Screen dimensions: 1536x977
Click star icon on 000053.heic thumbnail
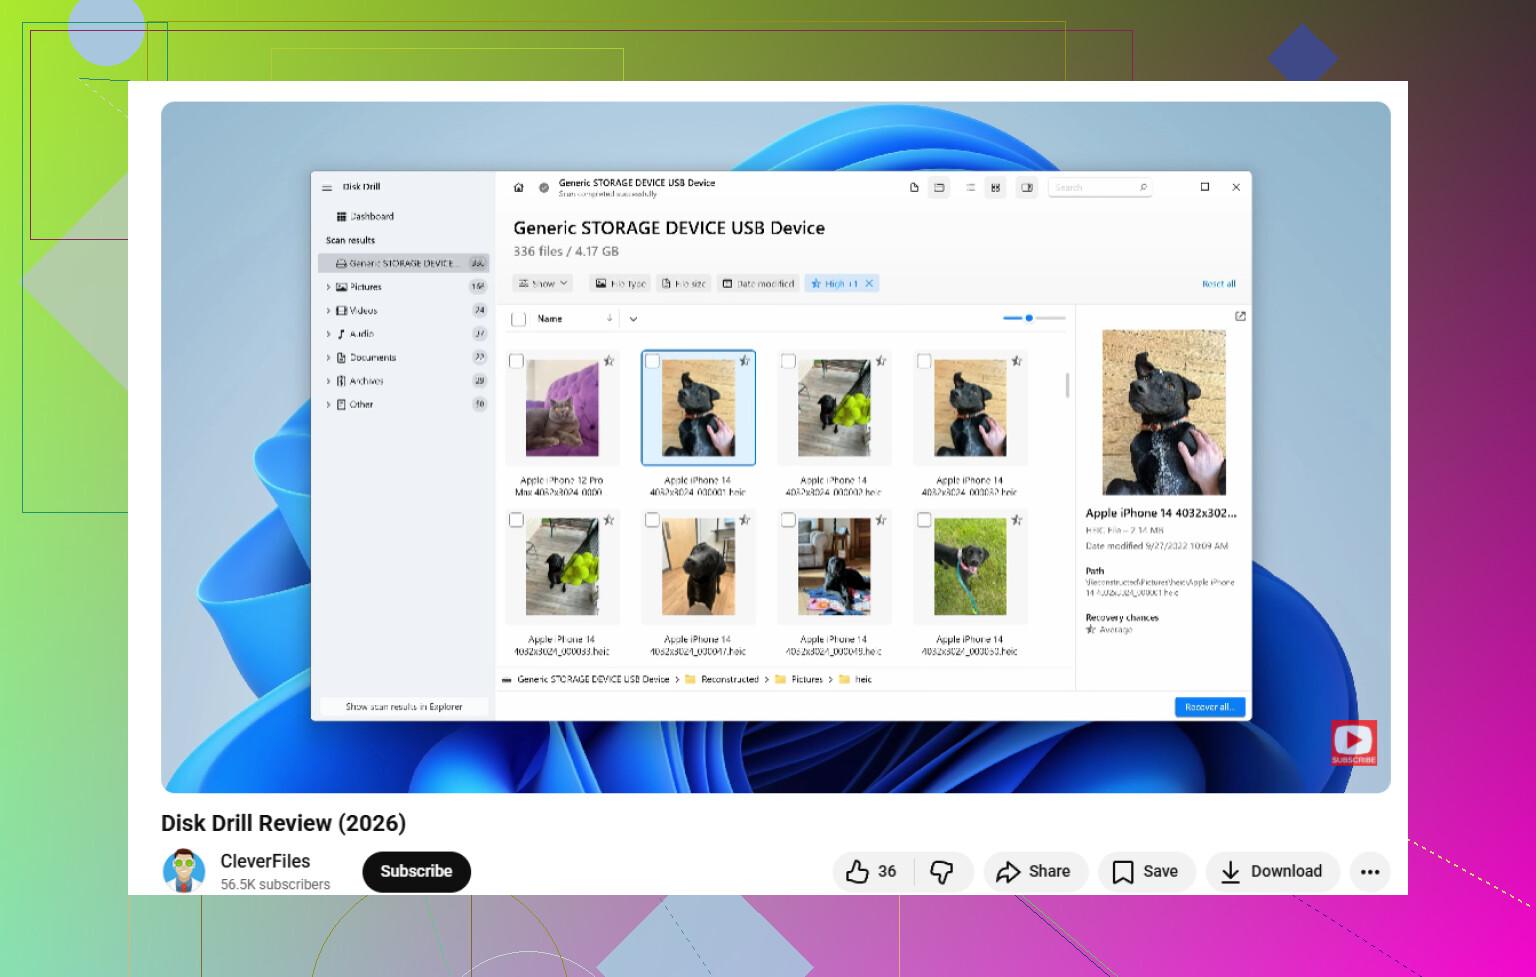[1016, 520]
